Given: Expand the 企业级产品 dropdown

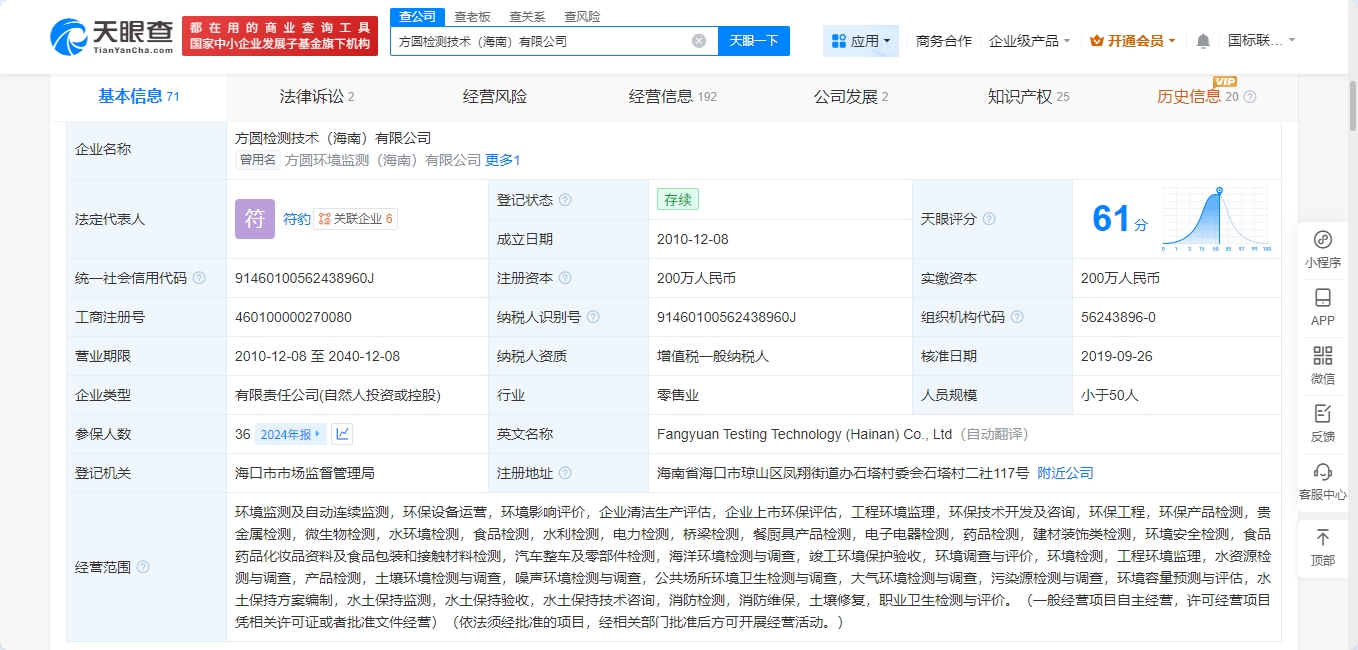Looking at the screenshot, I should coord(1029,41).
